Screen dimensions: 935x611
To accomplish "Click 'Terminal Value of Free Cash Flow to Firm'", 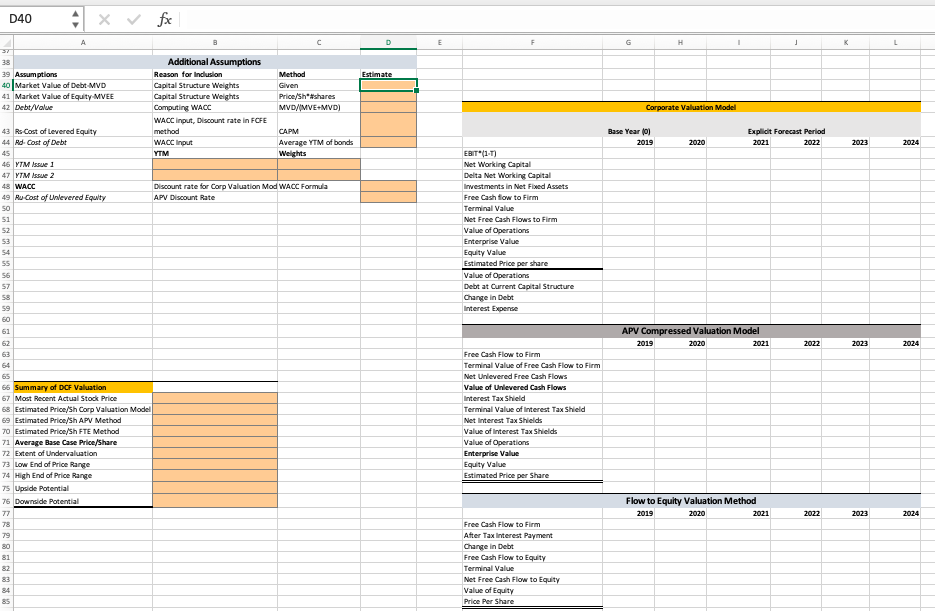I will point(532,365).
